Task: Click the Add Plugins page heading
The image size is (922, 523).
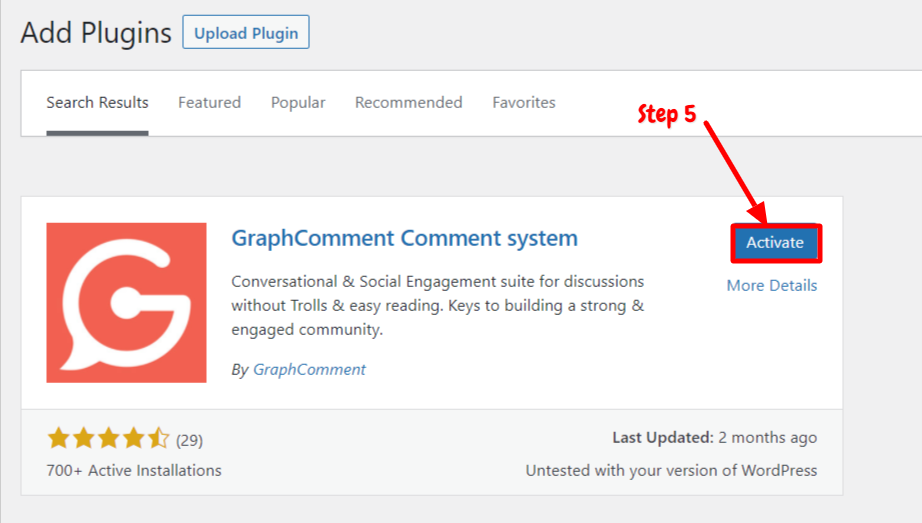Action: click(96, 32)
